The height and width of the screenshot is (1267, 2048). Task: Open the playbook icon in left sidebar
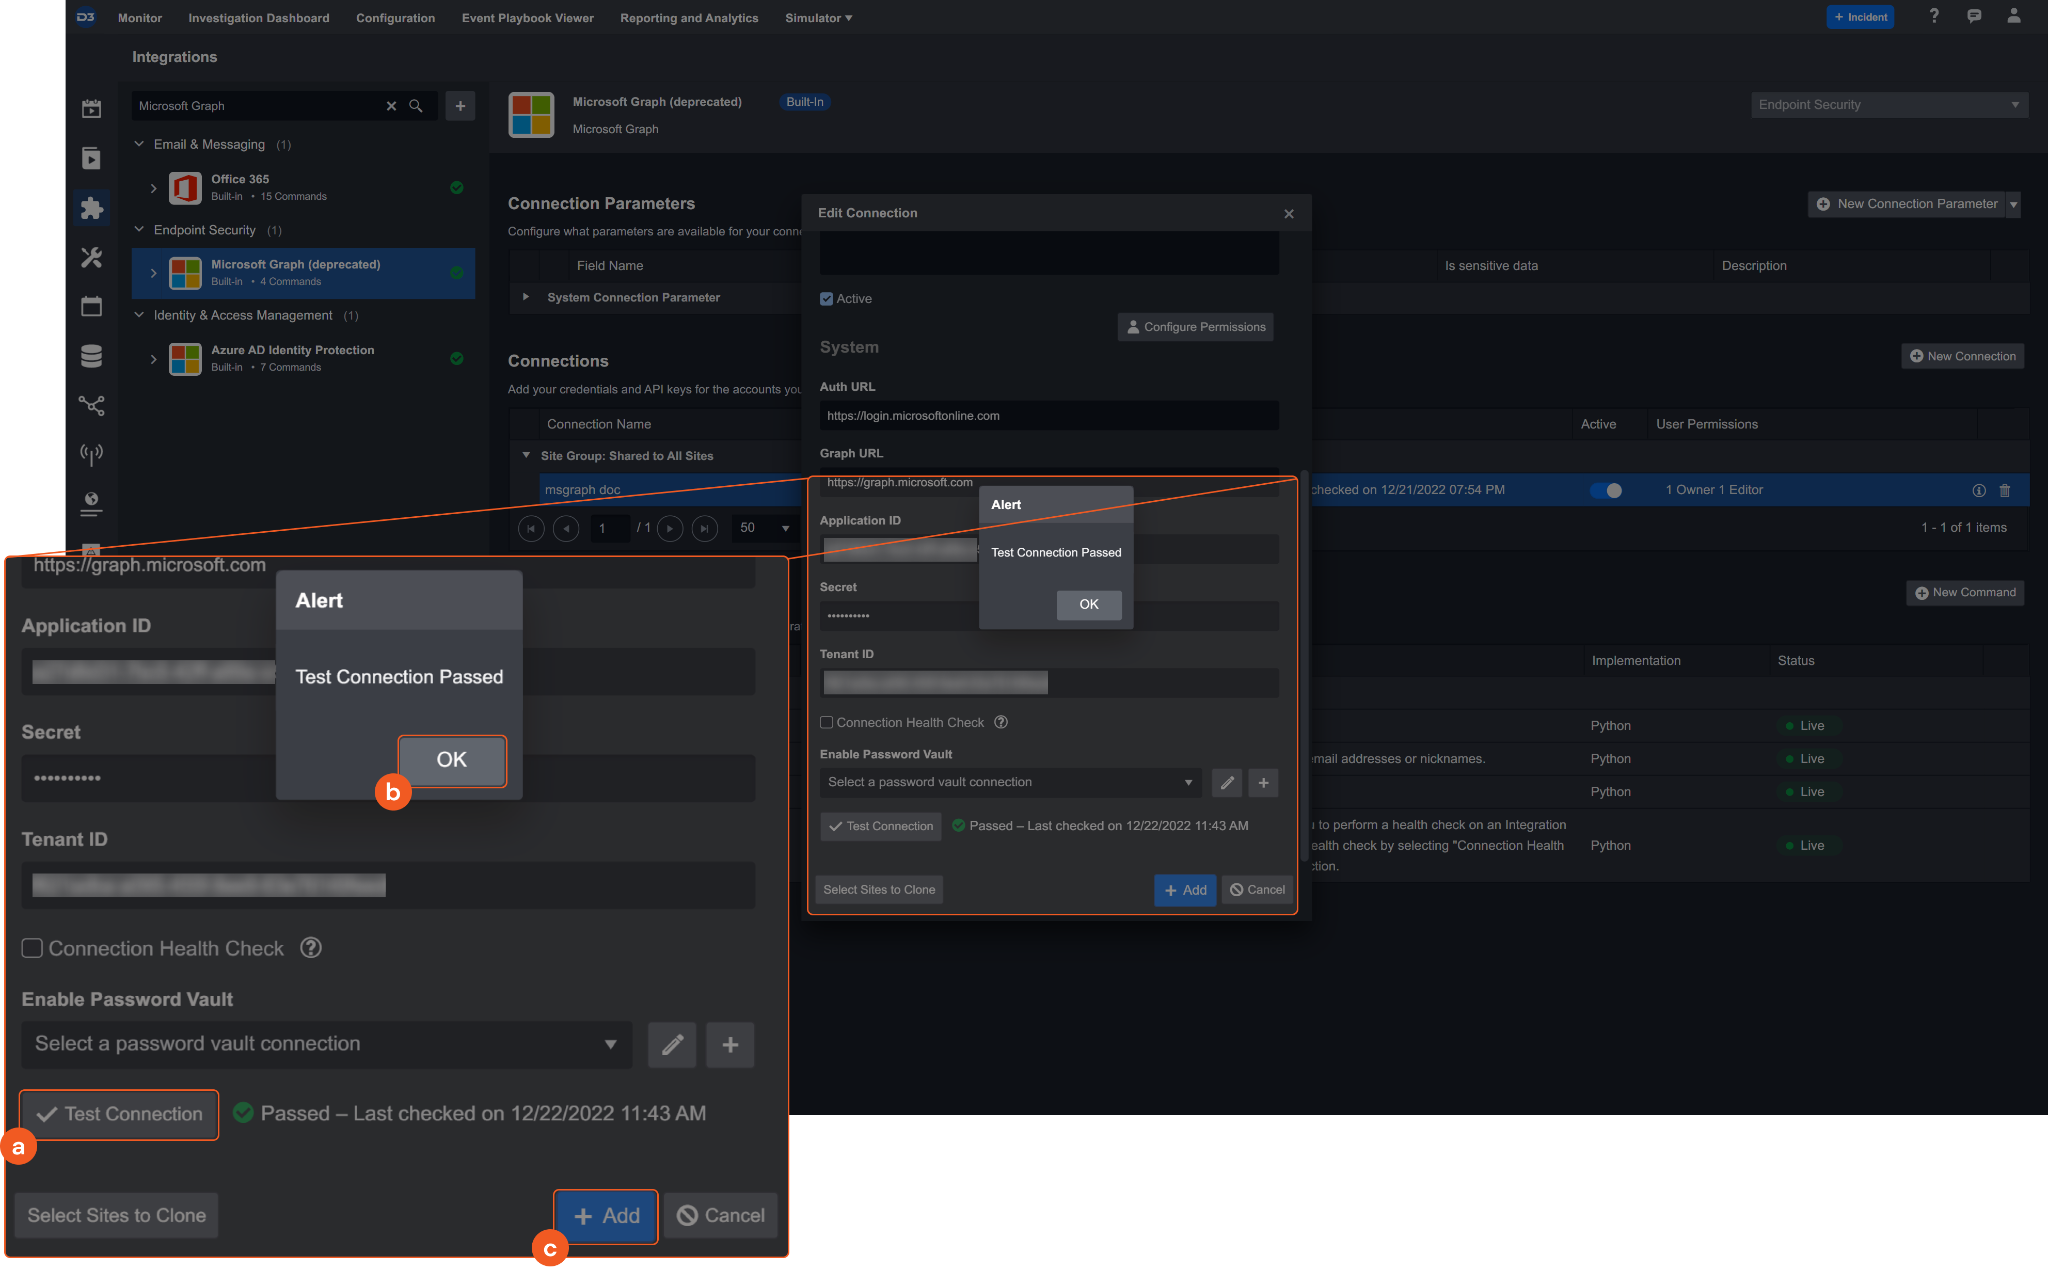pyautogui.click(x=91, y=158)
